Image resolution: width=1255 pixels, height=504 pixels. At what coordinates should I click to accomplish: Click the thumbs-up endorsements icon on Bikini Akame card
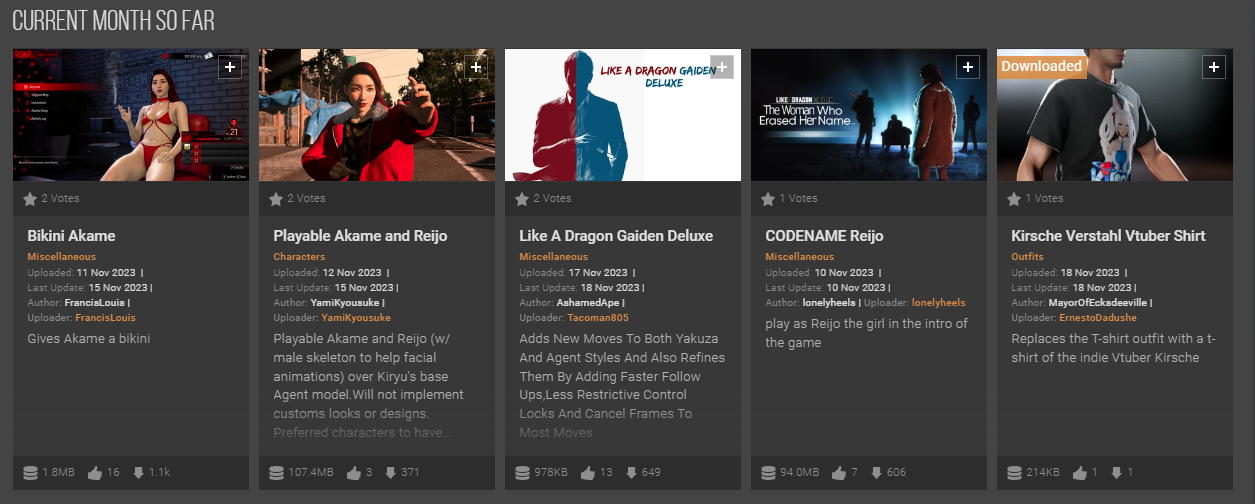95,472
